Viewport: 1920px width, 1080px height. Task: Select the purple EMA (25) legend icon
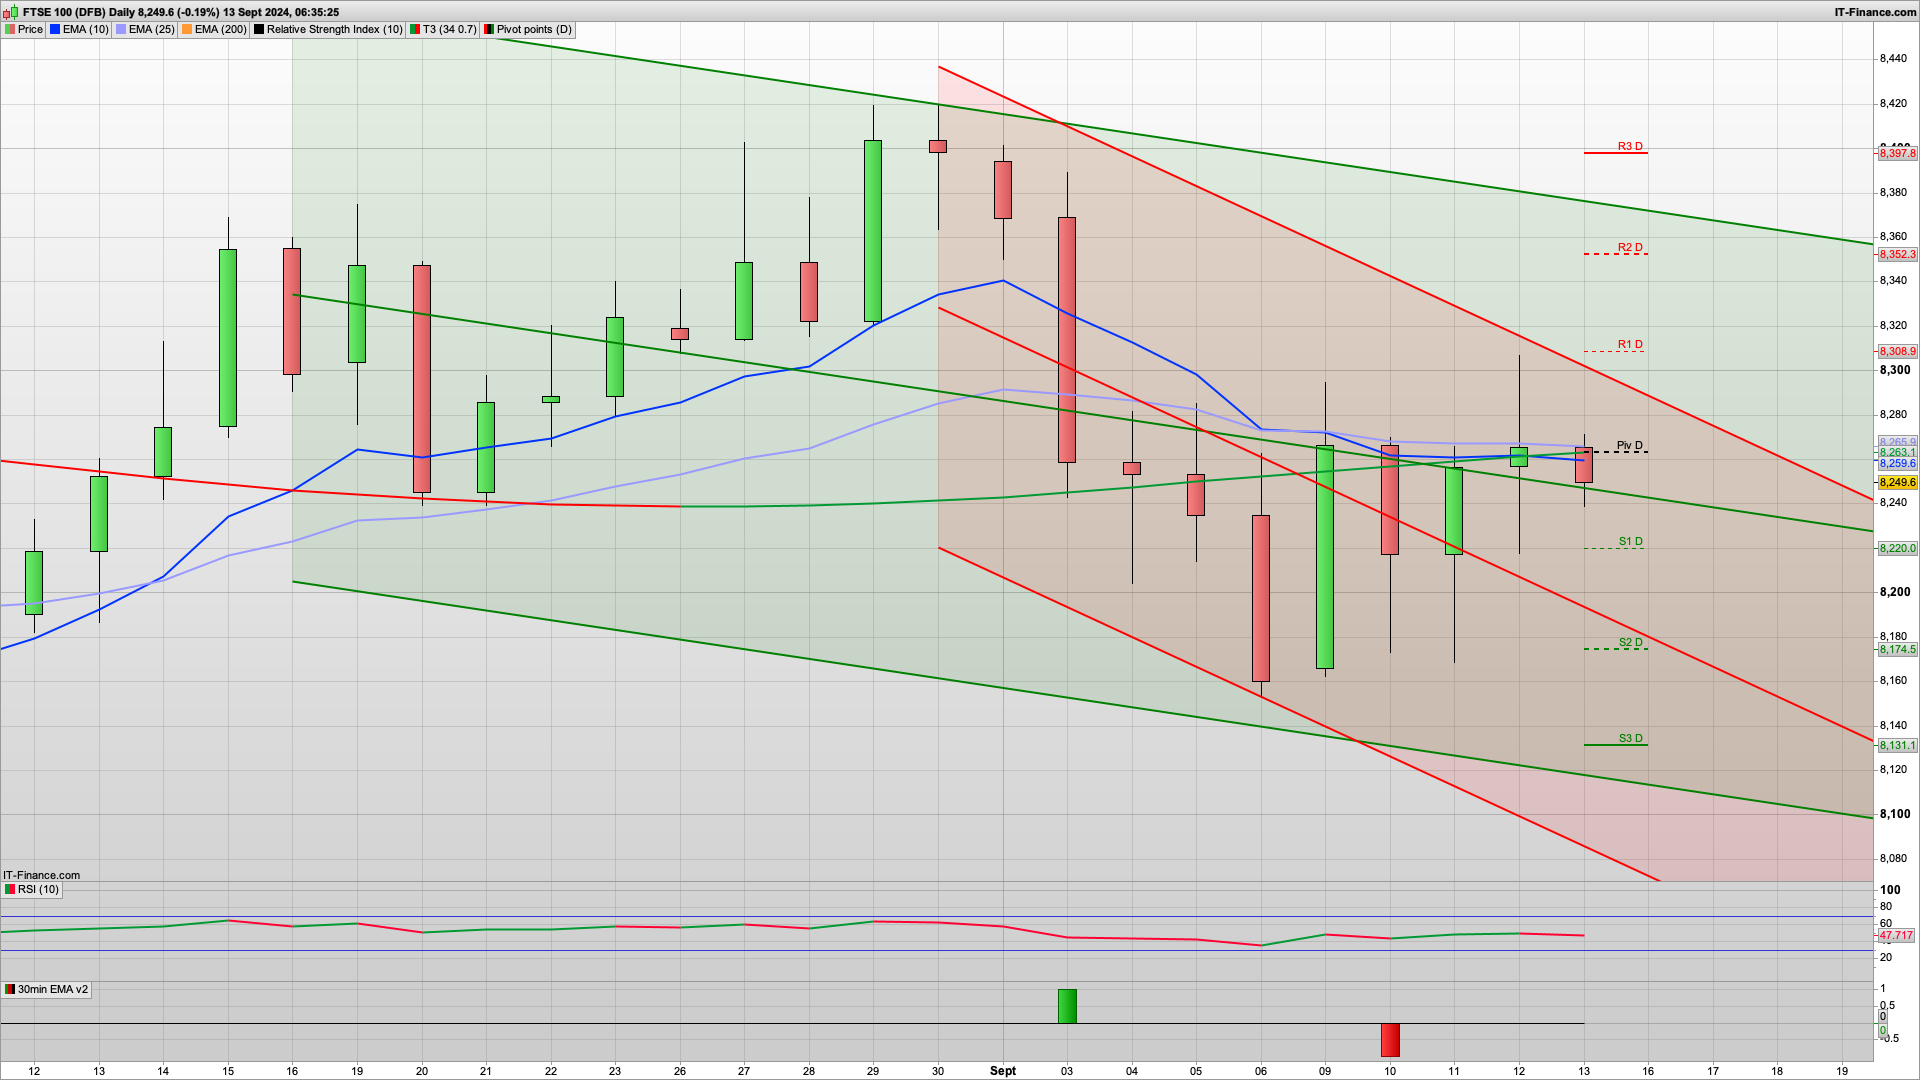[x=120, y=29]
